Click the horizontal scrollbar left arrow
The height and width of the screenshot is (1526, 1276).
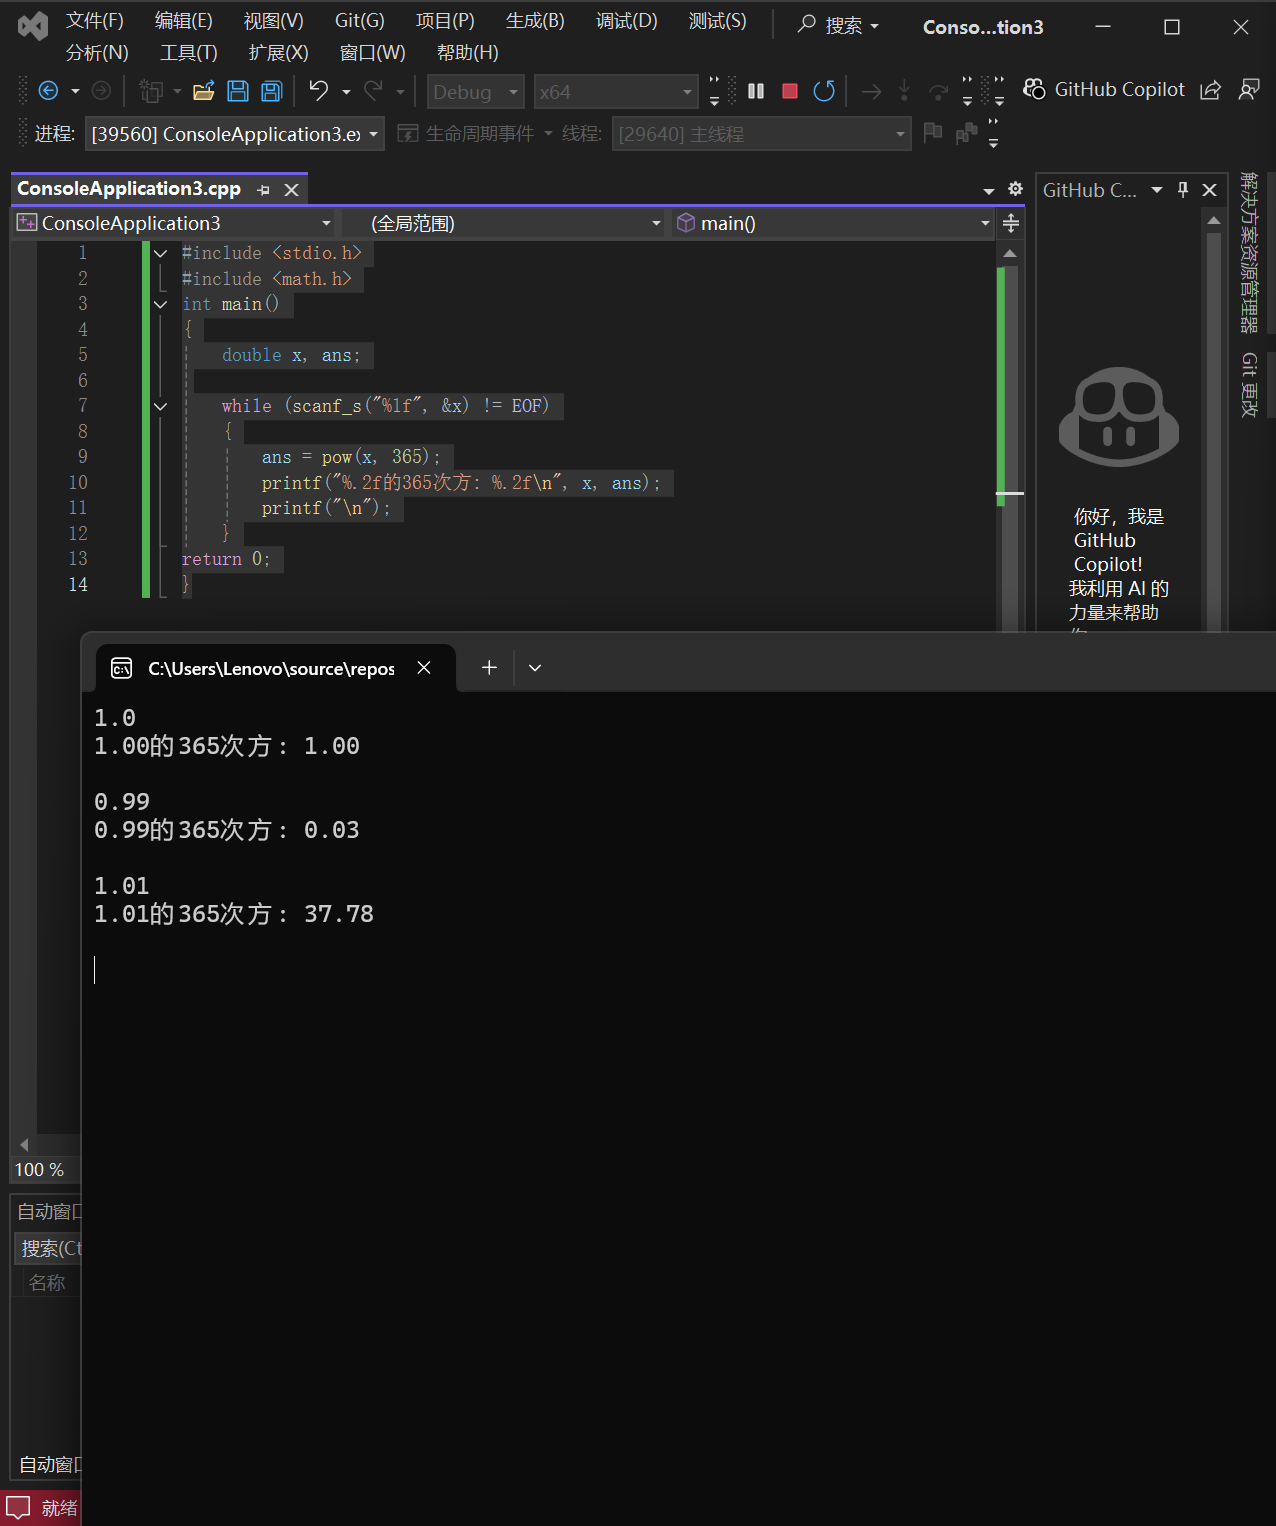pos(24,1145)
